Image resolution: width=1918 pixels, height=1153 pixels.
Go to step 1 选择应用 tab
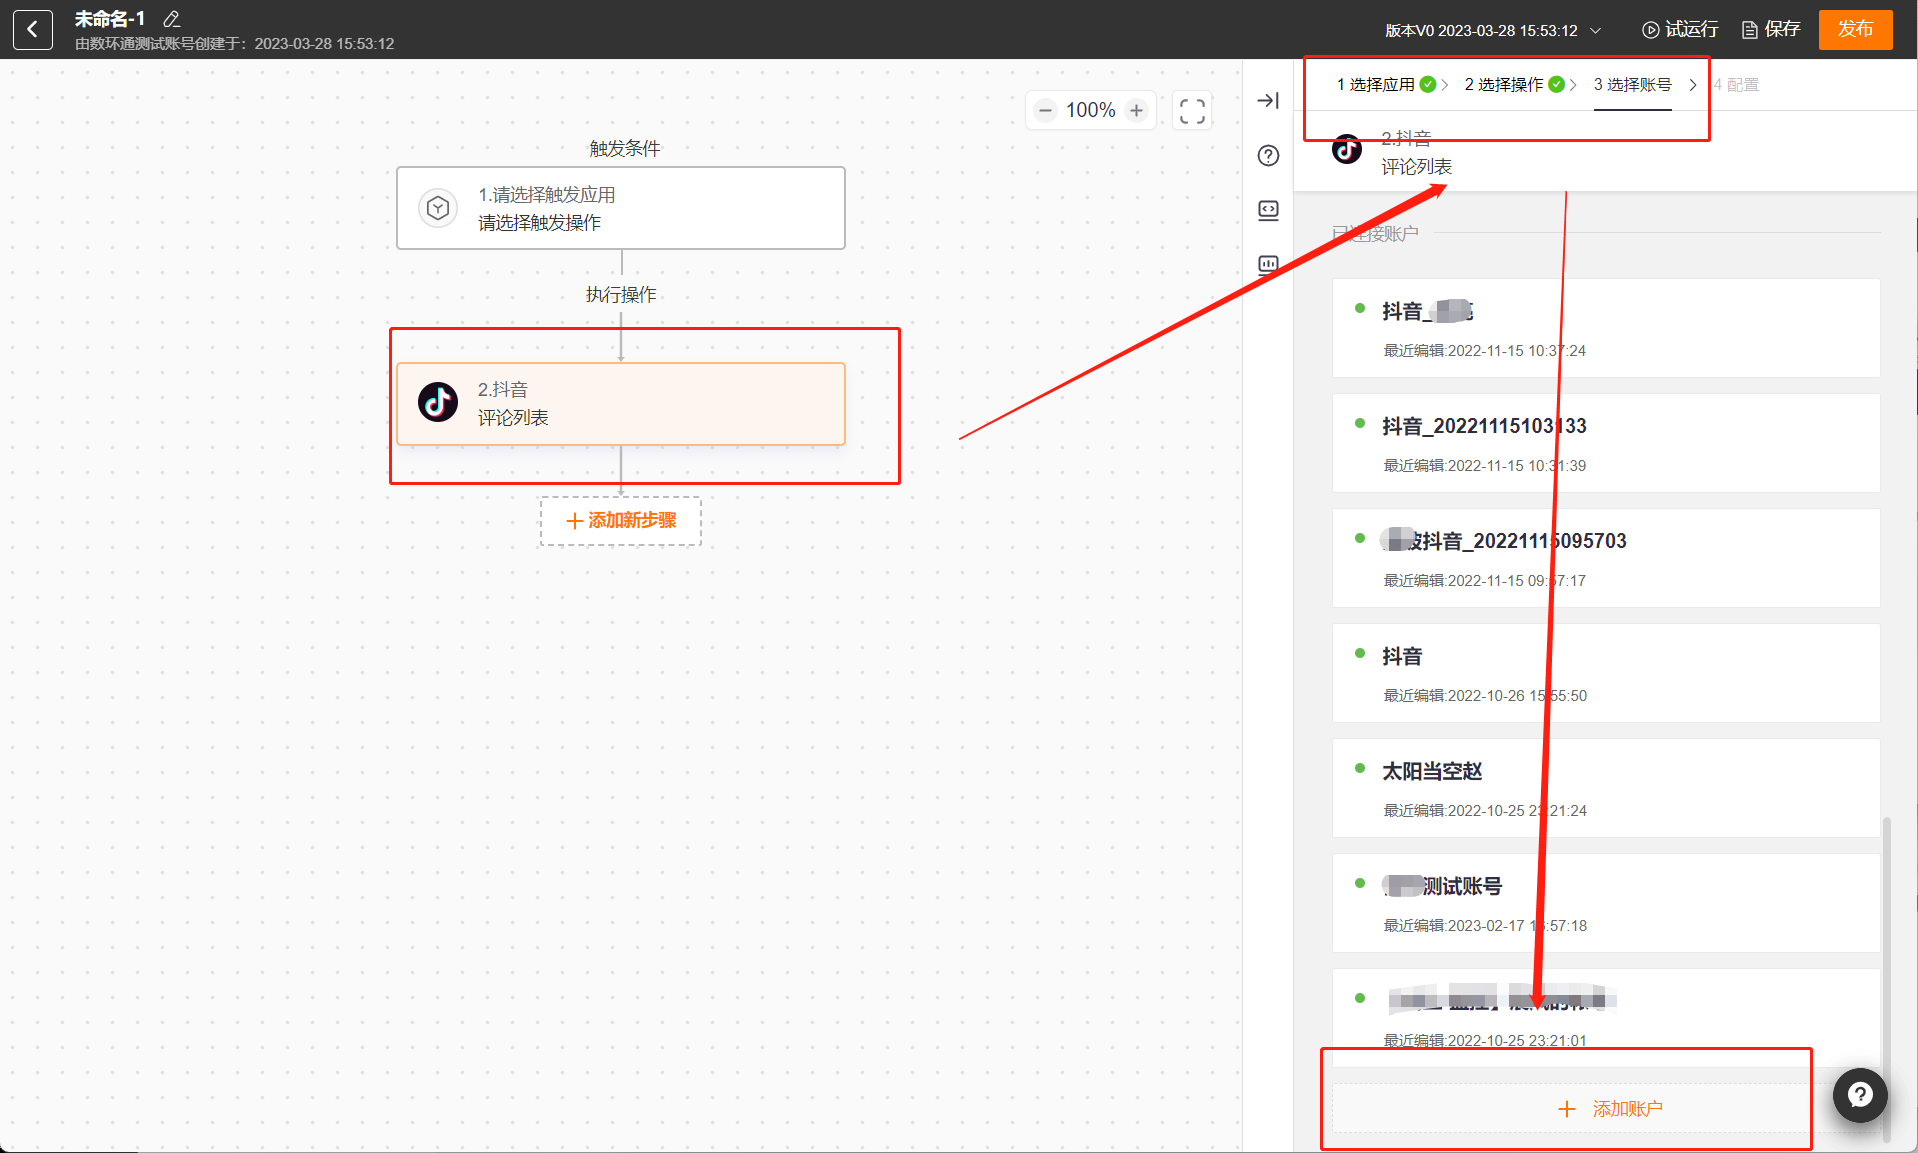[x=1385, y=85]
